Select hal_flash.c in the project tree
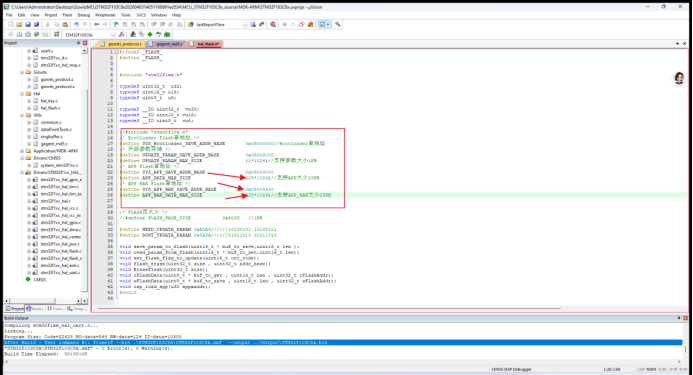This screenshot has width=693, height=375. (50, 108)
